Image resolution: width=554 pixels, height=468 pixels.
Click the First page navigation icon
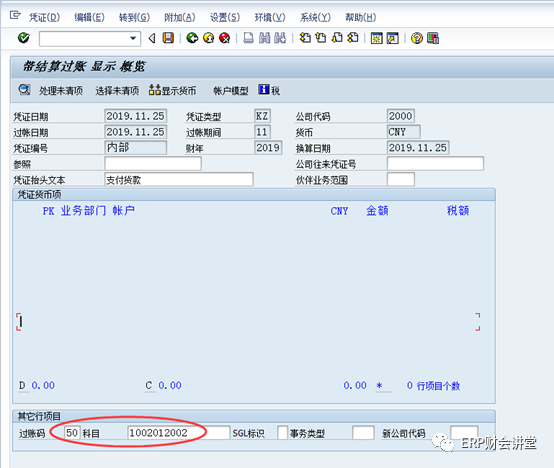click(x=305, y=38)
